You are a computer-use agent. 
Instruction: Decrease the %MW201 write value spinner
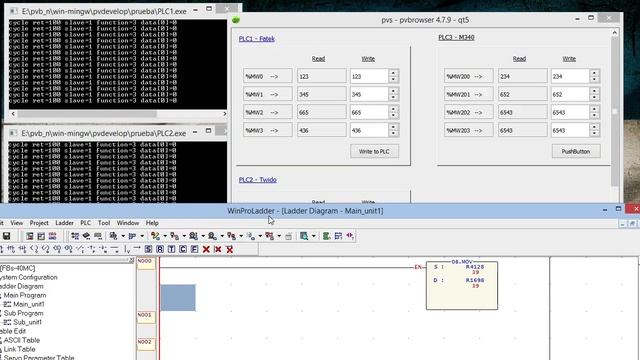[x=594, y=98]
